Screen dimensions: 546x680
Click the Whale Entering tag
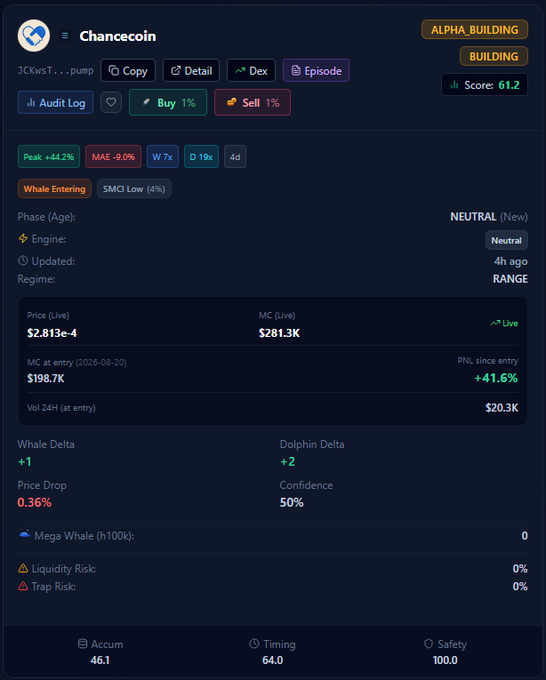click(x=55, y=189)
